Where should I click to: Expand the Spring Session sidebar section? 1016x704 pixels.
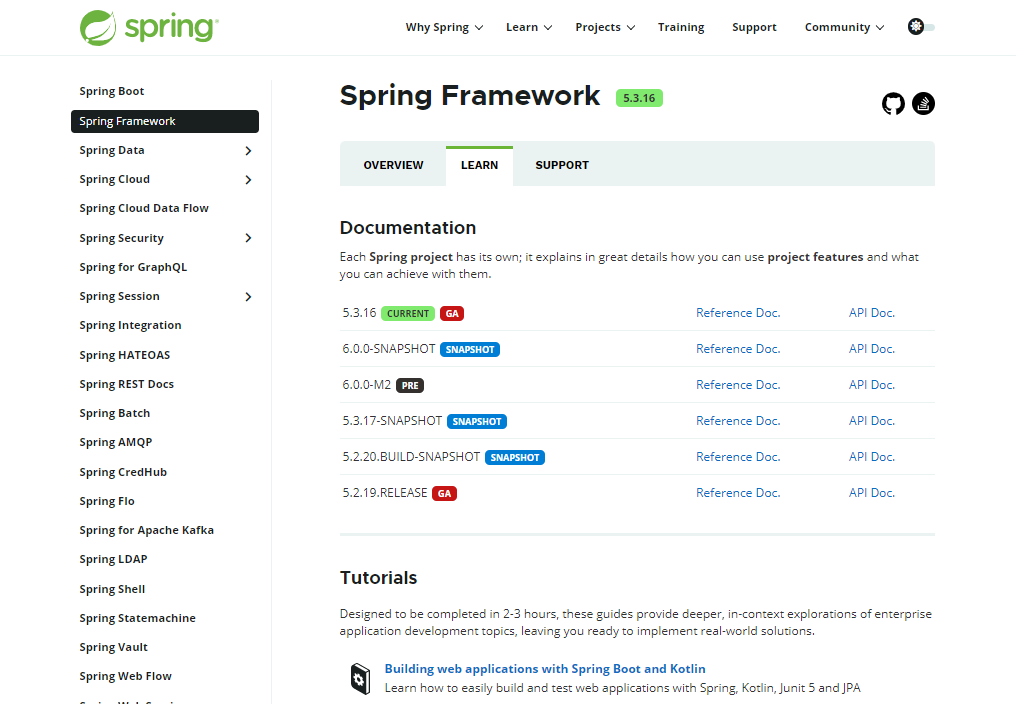[247, 296]
